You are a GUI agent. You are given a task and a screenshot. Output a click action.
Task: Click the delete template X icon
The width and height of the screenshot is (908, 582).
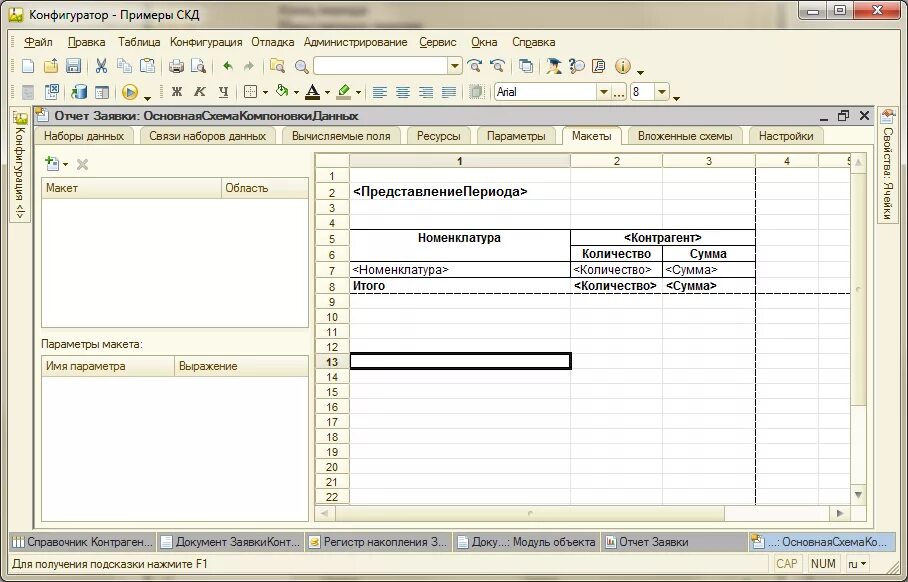82,164
